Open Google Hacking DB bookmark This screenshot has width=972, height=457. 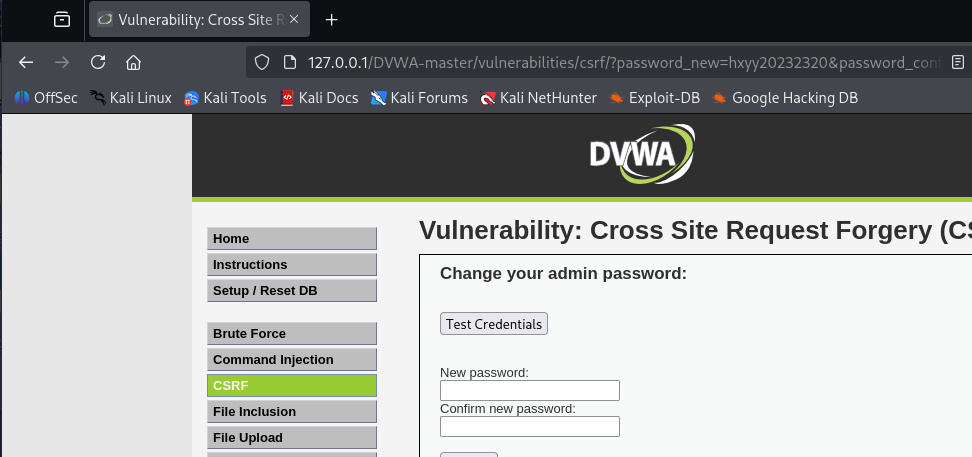coord(785,98)
